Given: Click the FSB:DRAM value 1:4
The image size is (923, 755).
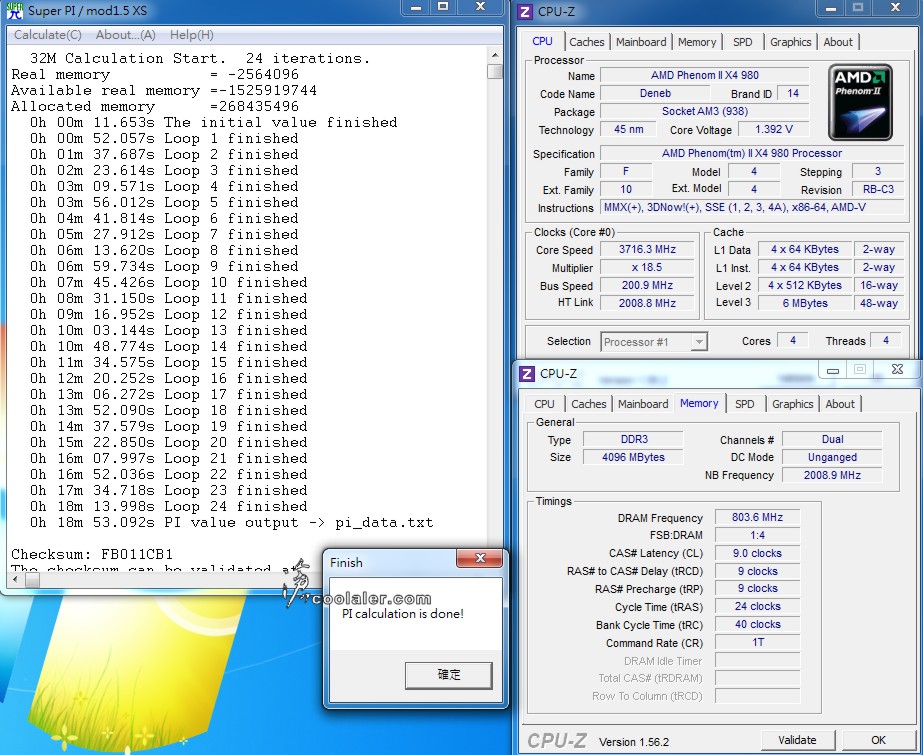Looking at the screenshot, I should (x=757, y=536).
